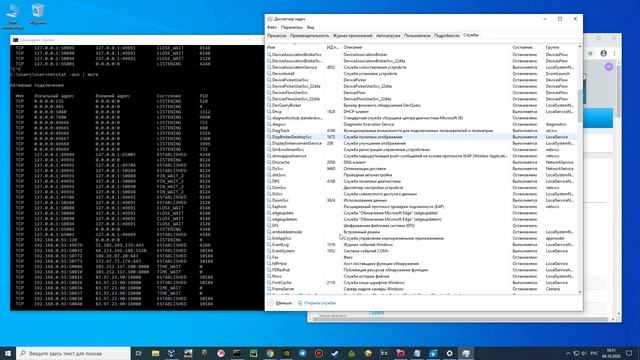
Task: Click the fdPHost service icon
Action: (269, 264)
